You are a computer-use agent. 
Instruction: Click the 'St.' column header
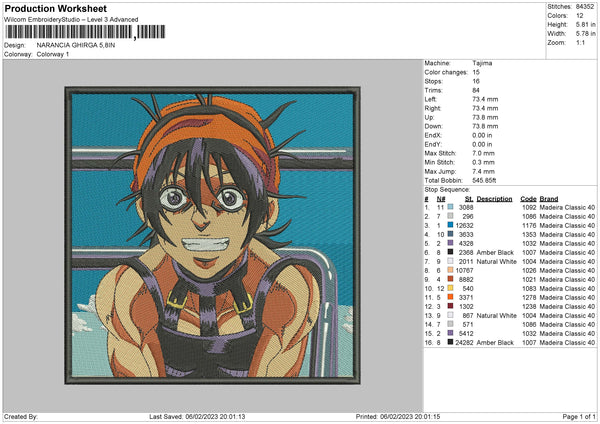(469, 199)
